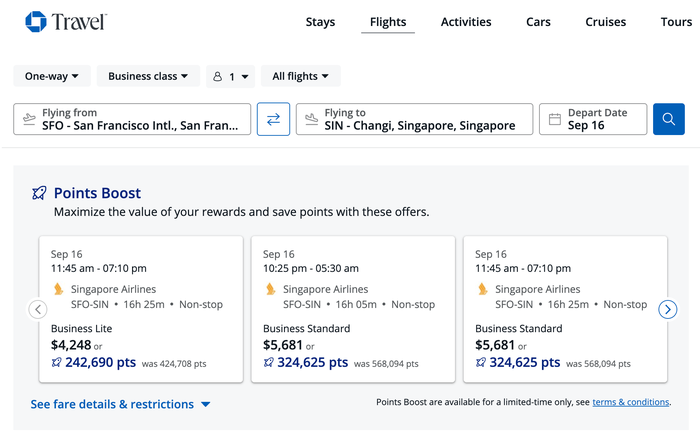Advance to next Points Boost offers

[668, 309]
